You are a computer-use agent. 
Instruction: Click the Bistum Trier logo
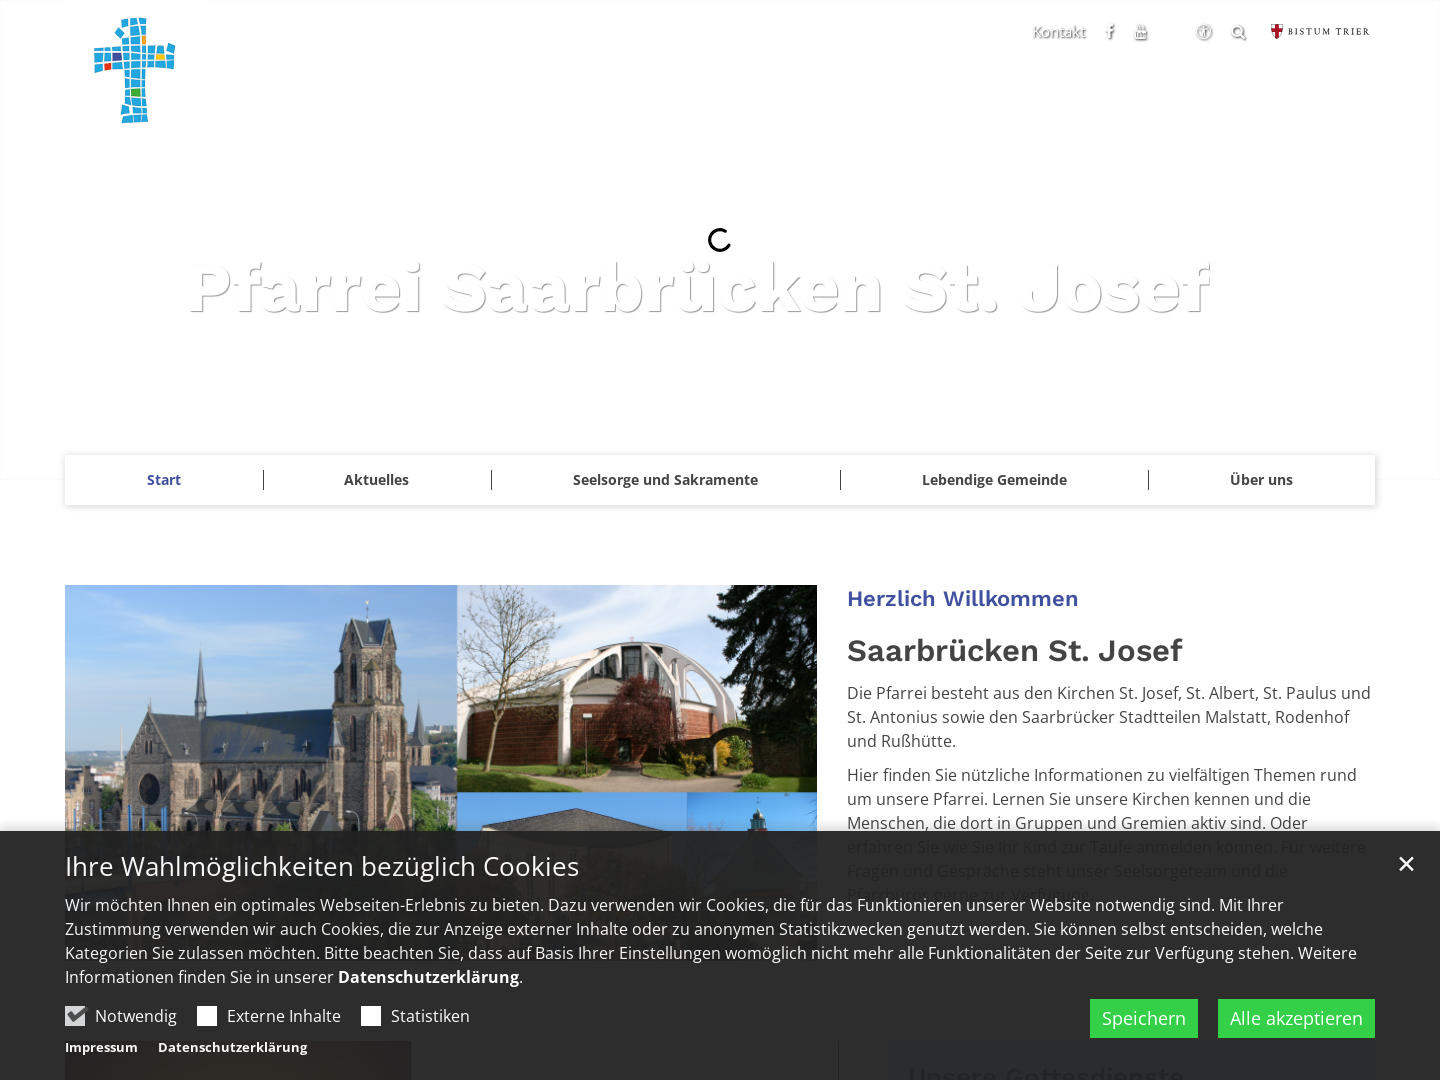[x=1320, y=31]
